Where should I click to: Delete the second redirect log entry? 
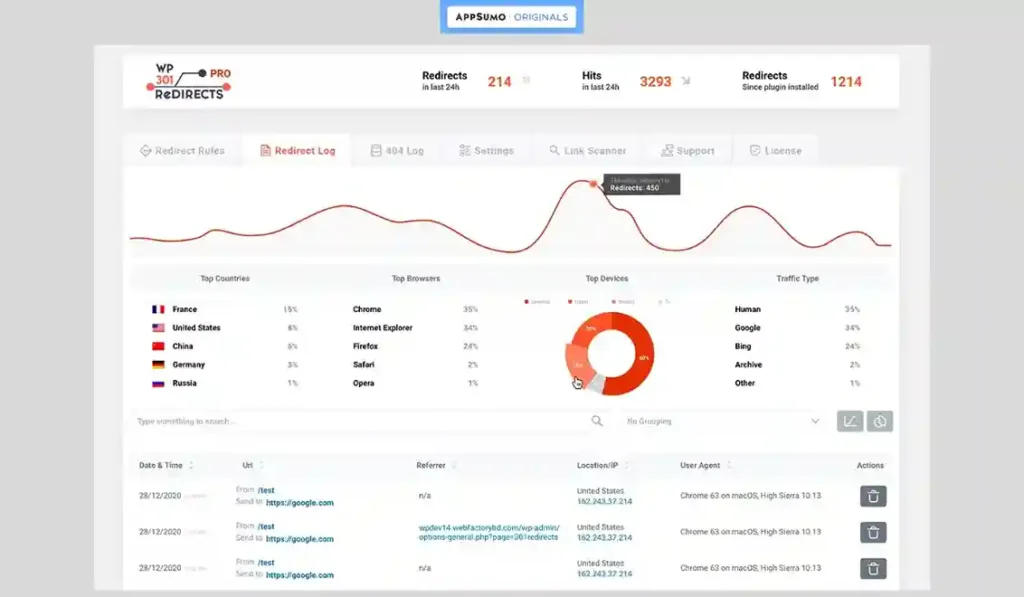click(x=873, y=532)
